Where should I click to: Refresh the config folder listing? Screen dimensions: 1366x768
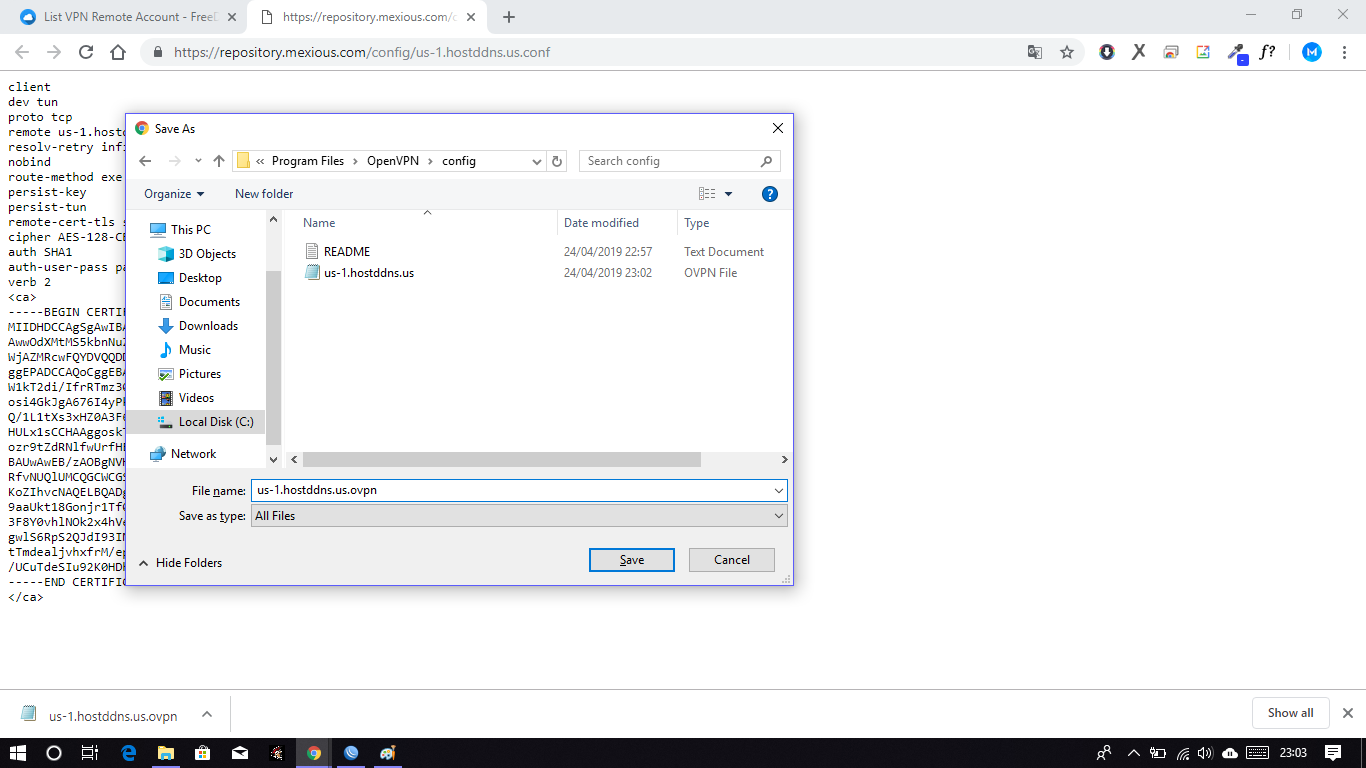click(x=557, y=161)
